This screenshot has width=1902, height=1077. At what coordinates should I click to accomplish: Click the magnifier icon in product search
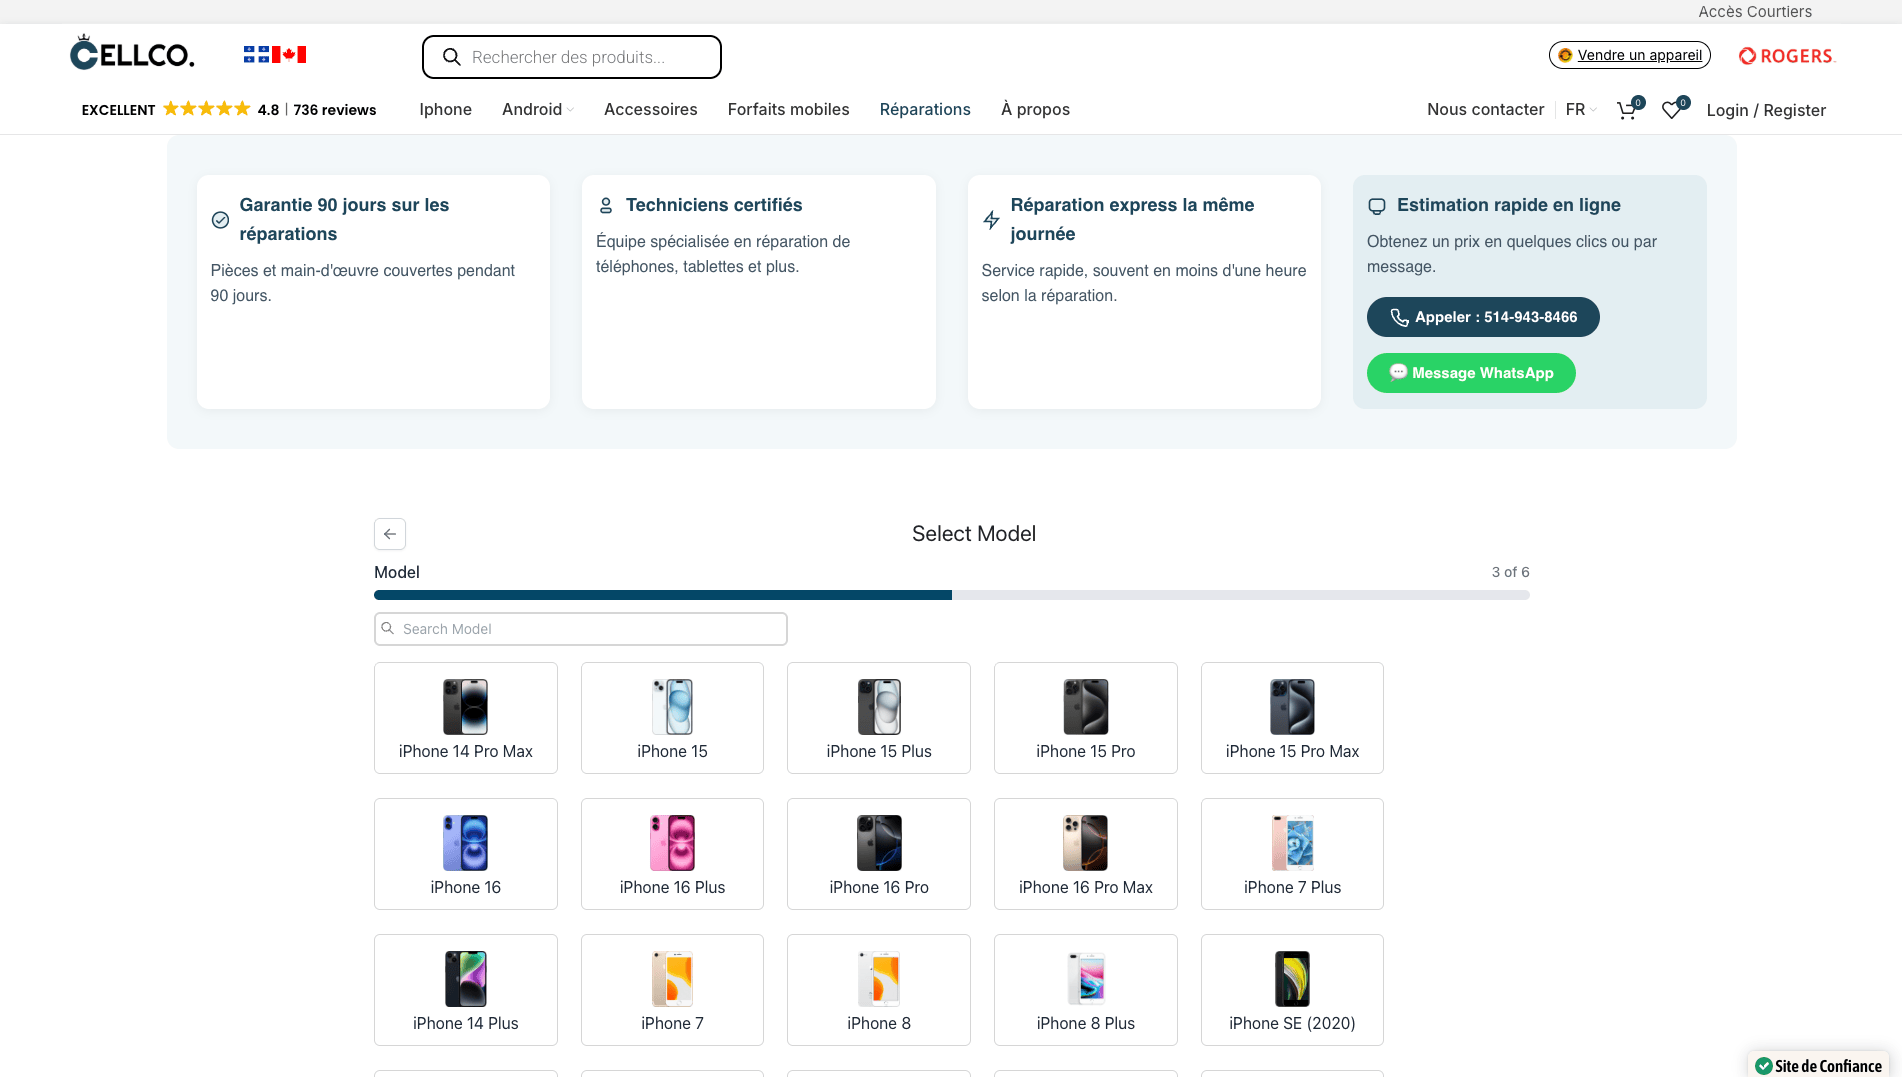451,57
